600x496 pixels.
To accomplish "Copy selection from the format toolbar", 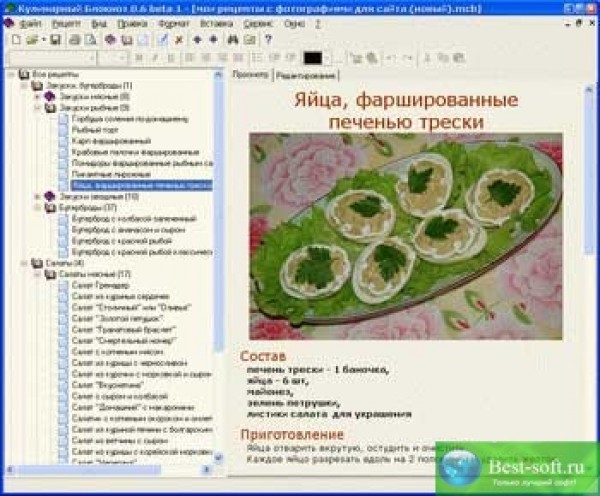I will [443, 58].
